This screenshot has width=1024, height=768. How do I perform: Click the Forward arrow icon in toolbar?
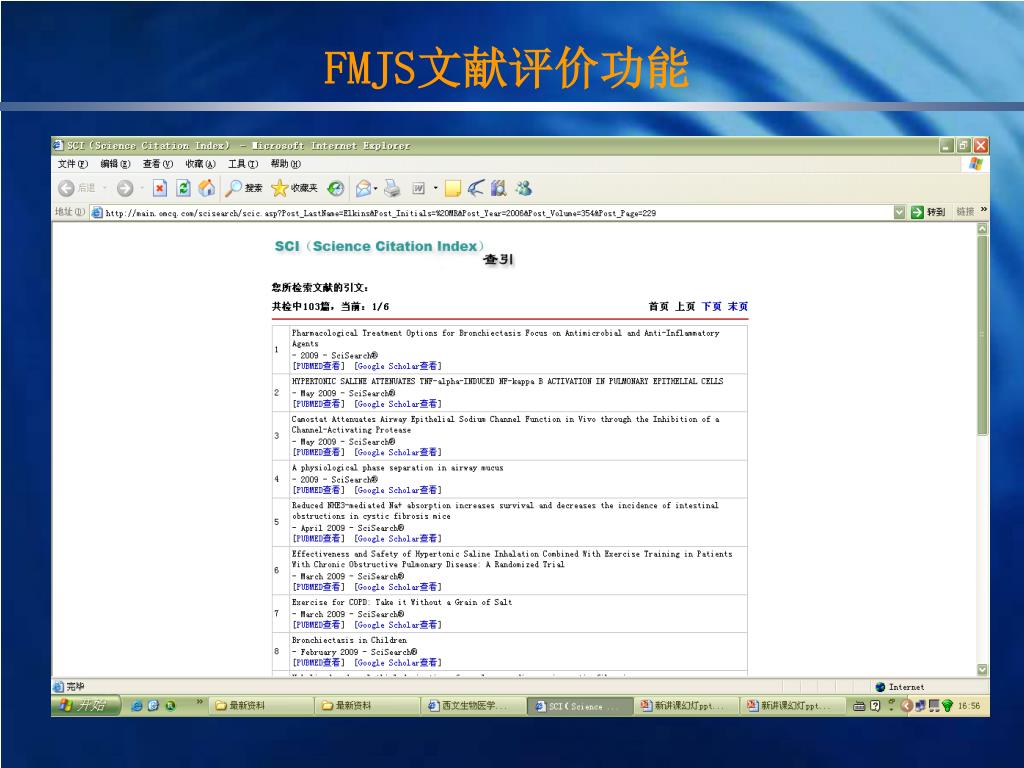coord(125,189)
